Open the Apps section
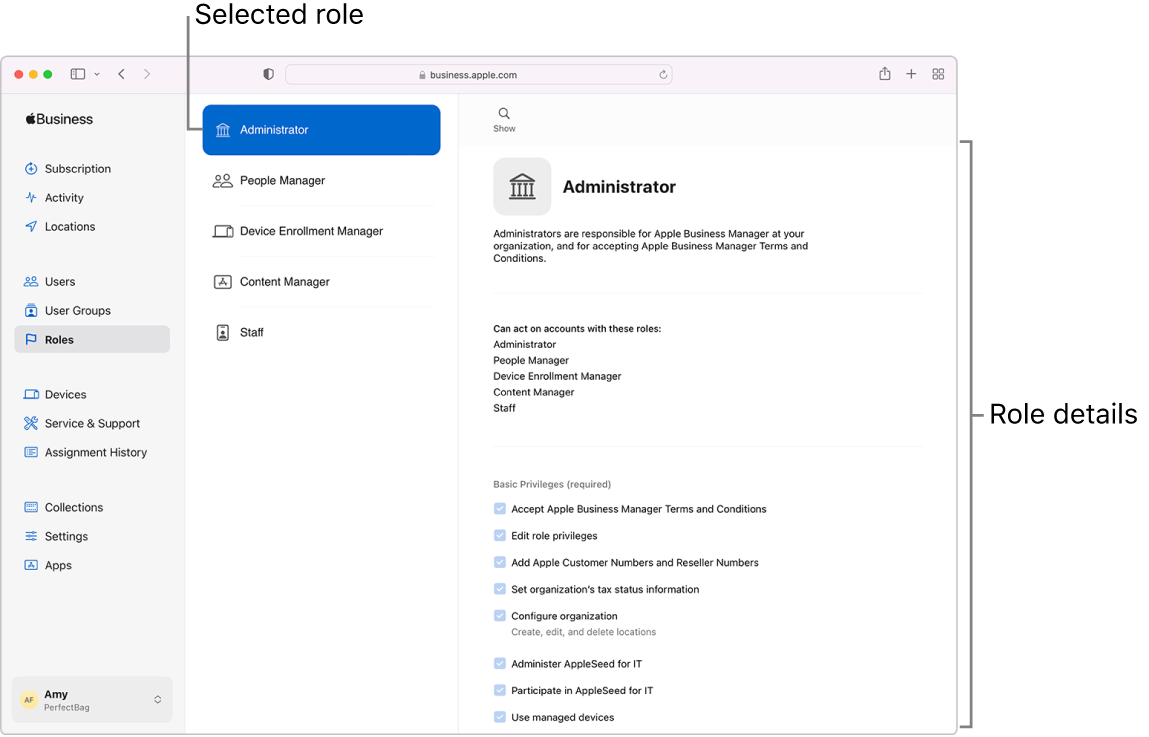 tap(58, 565)
